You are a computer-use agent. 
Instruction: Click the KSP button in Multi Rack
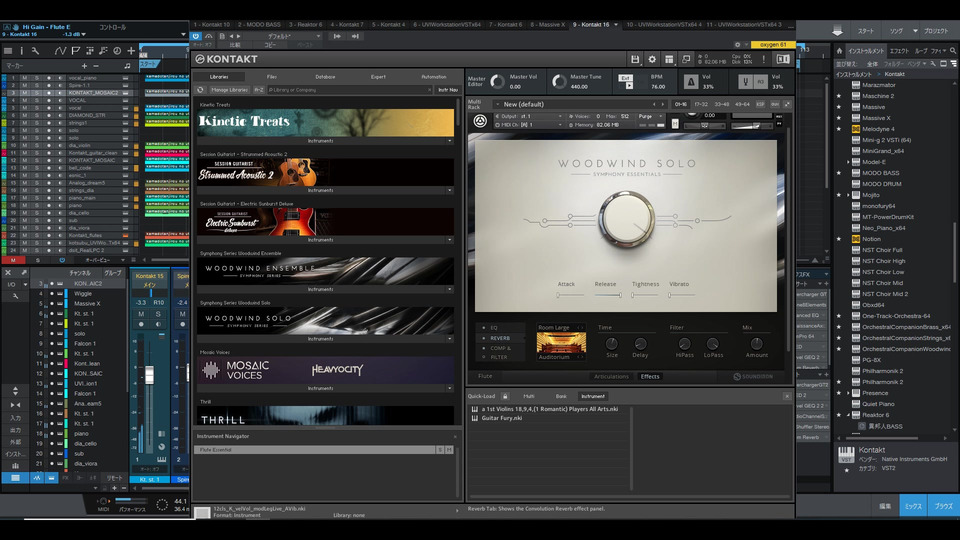(x=760, y=104)
